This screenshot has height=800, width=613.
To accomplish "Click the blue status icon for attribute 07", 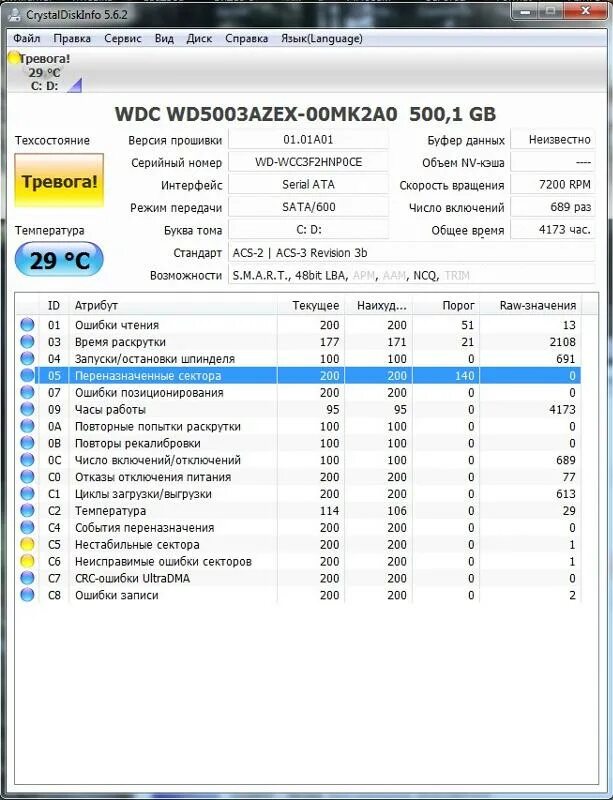I will tap(27, 392).
